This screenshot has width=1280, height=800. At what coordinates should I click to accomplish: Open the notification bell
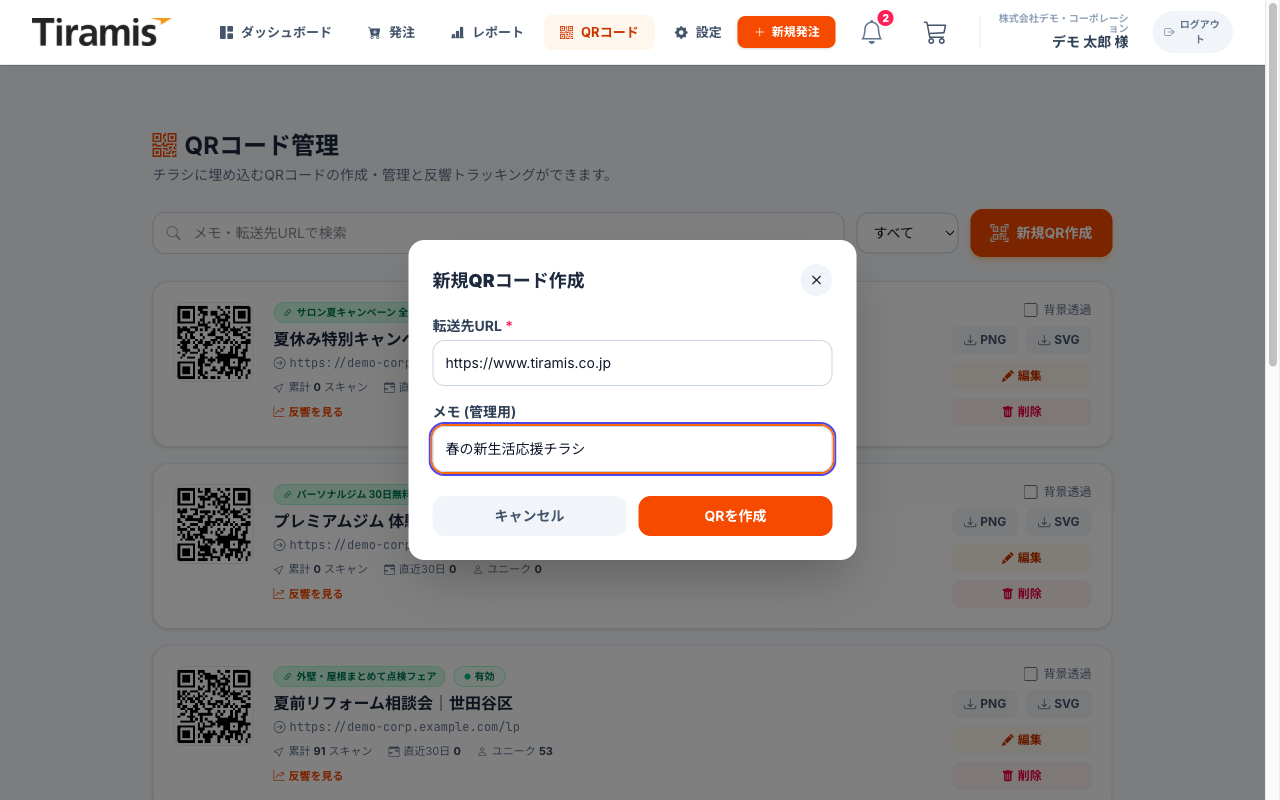click(872, 32)
